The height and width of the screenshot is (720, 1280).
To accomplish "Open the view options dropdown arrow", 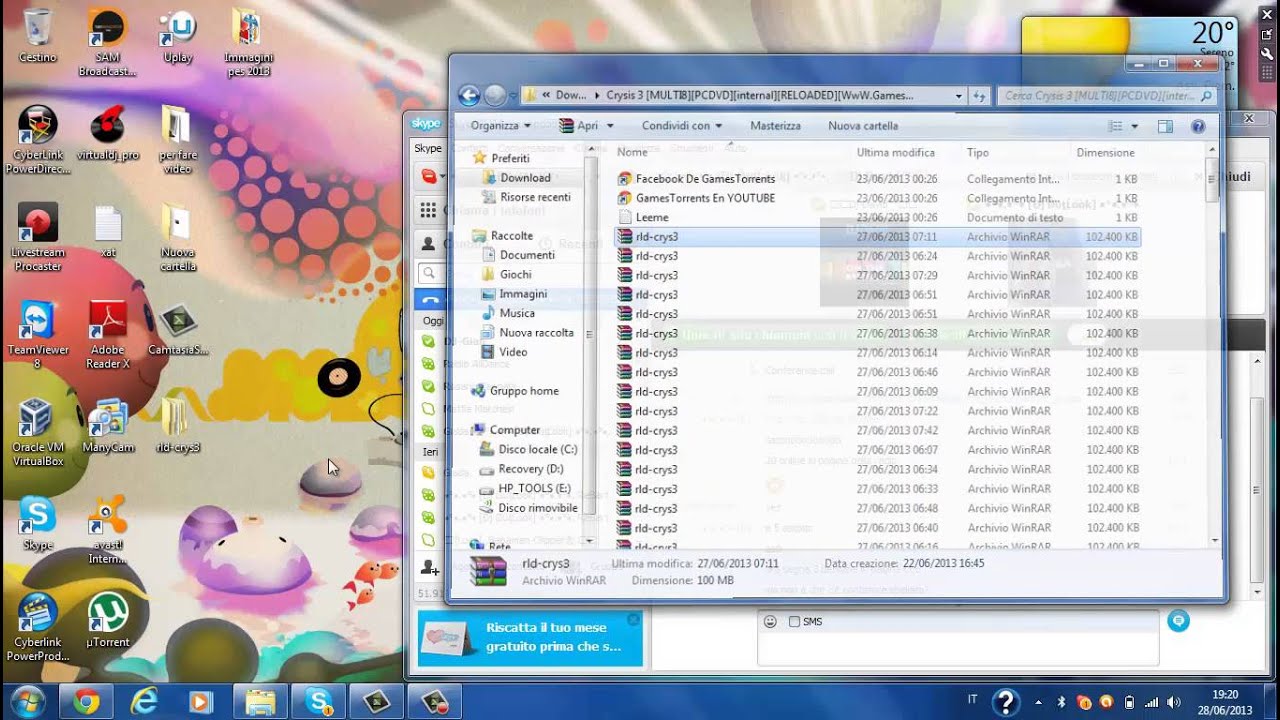I will click(x=1134, y=126).
